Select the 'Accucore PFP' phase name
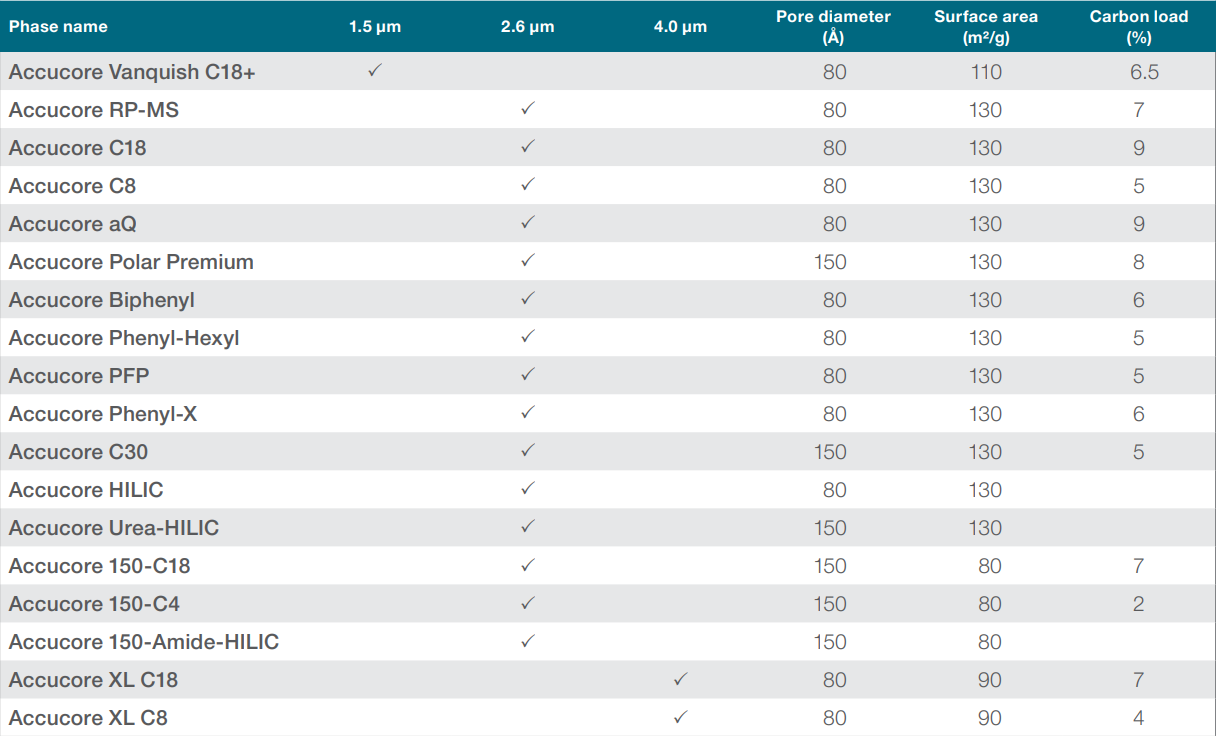This screenshot has width=1216, height=736. (80, 376)
